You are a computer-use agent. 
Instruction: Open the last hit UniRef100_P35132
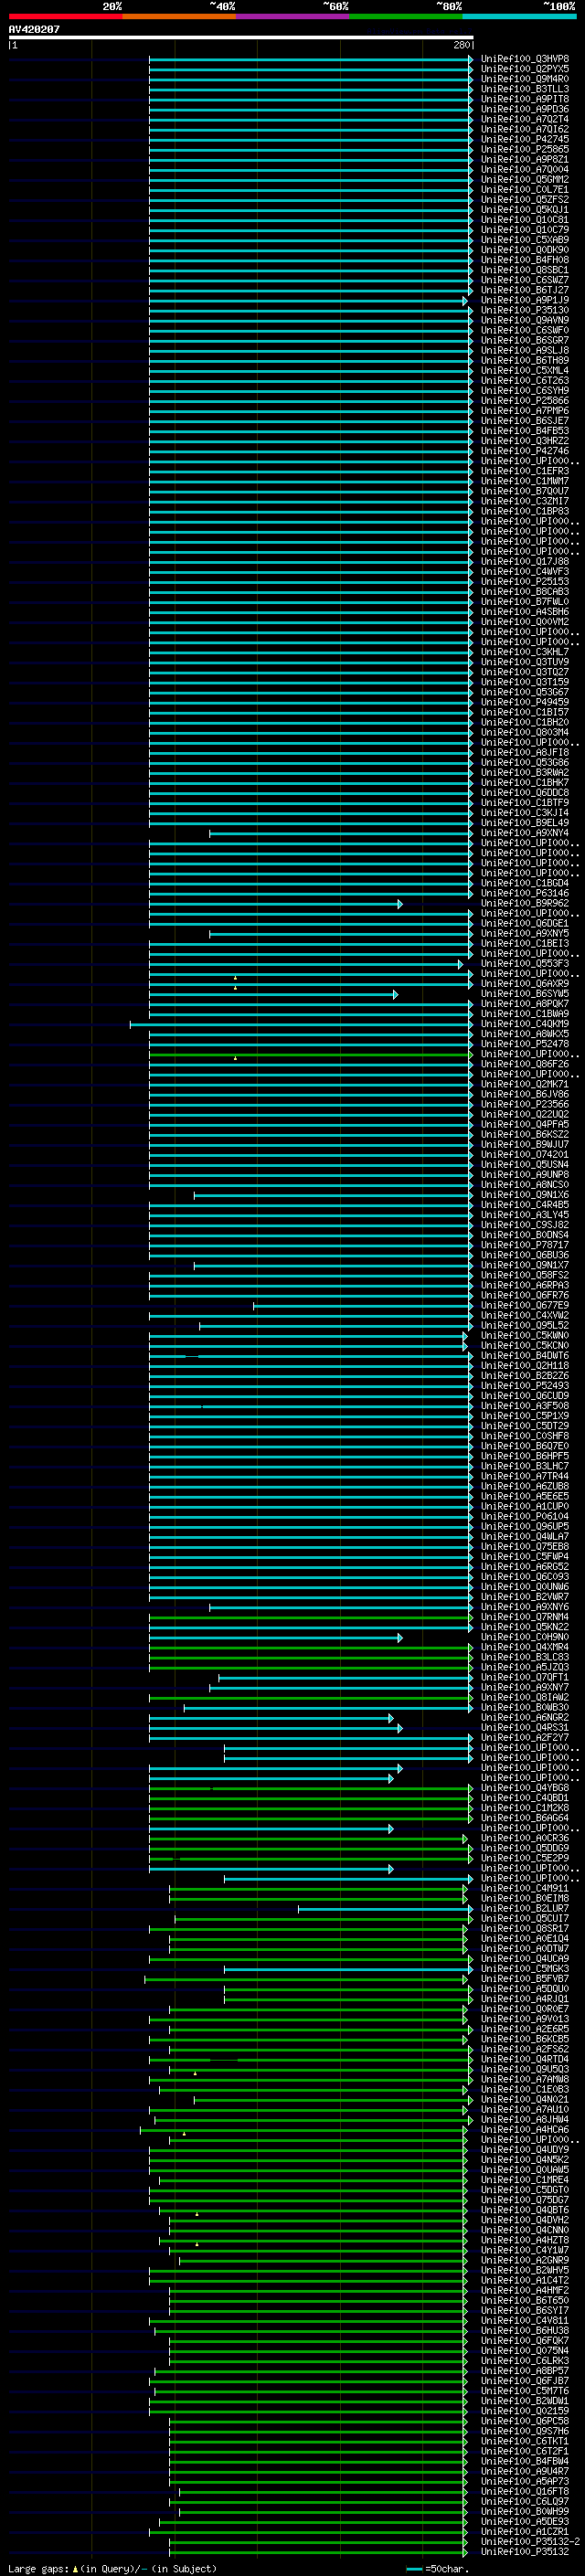tap(525, 2551)
